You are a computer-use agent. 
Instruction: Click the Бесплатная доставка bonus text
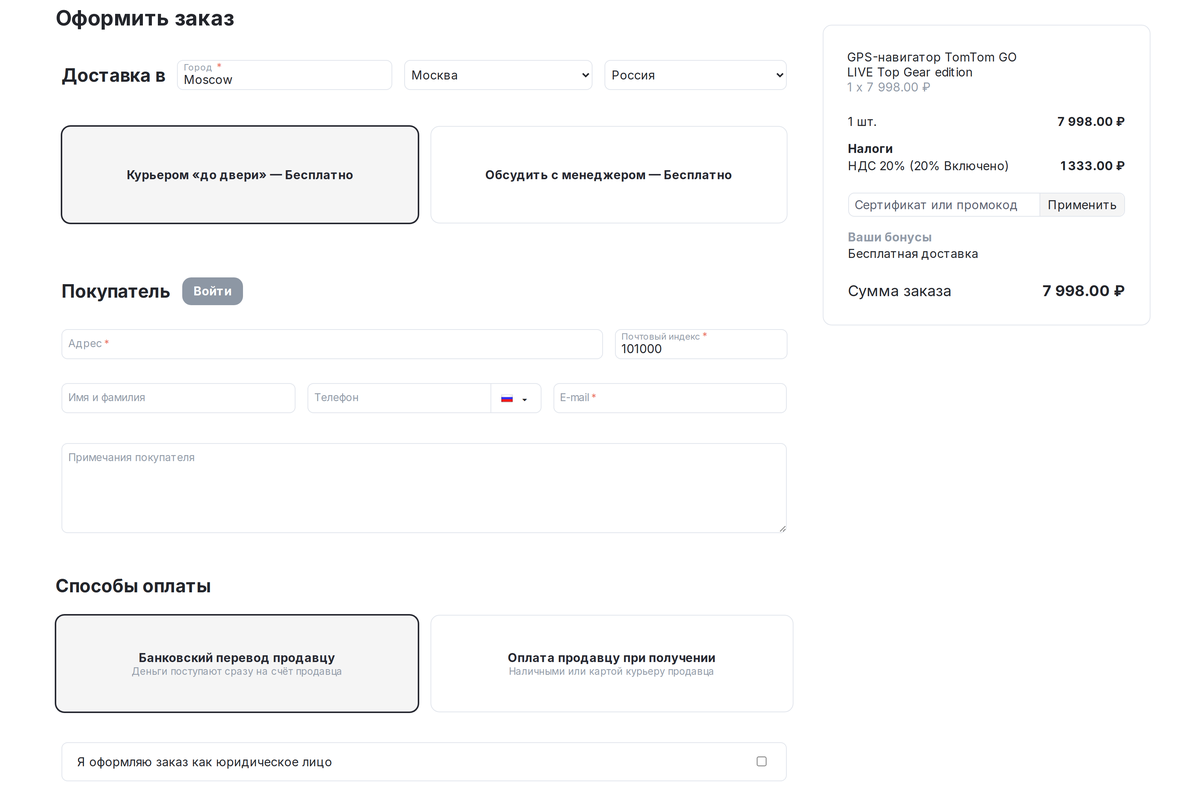[x=913, y=254]
